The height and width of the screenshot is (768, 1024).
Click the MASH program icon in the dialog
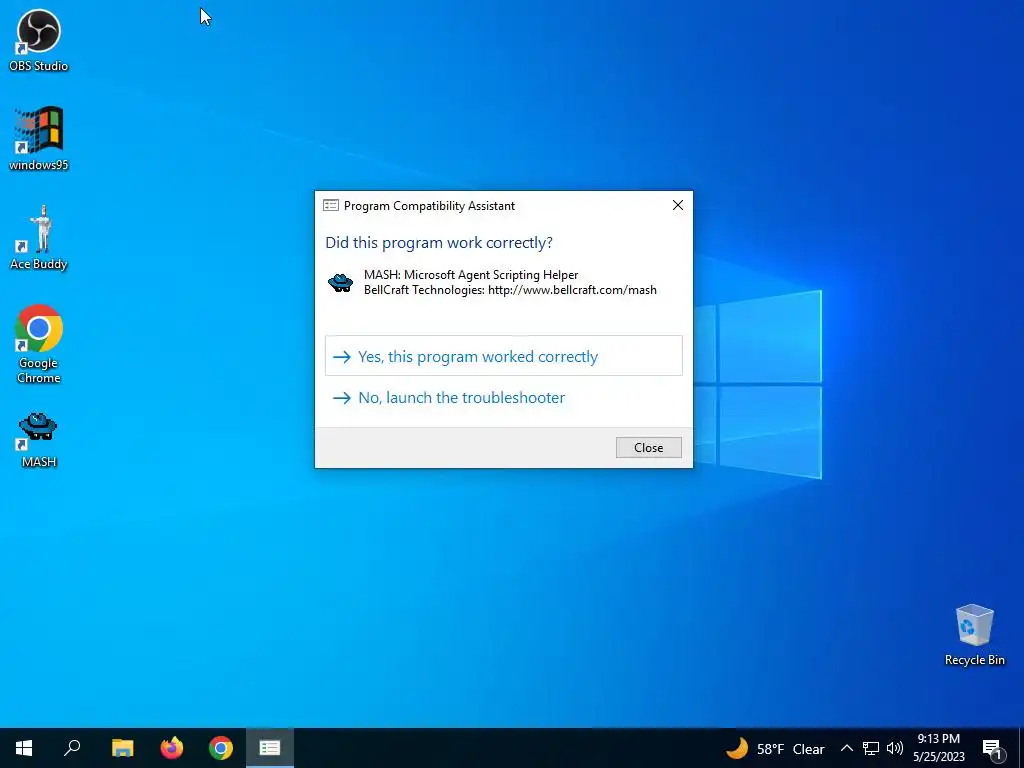(340, 282)
